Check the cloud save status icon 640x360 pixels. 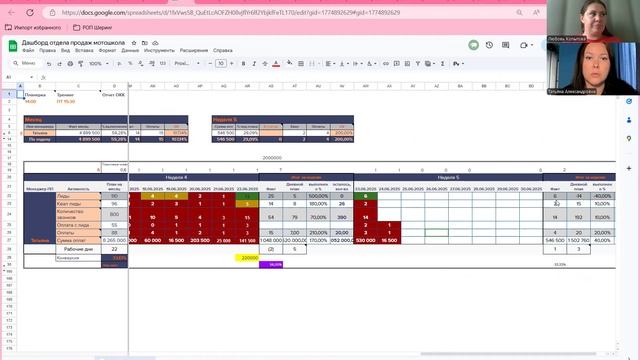[156, 43]
